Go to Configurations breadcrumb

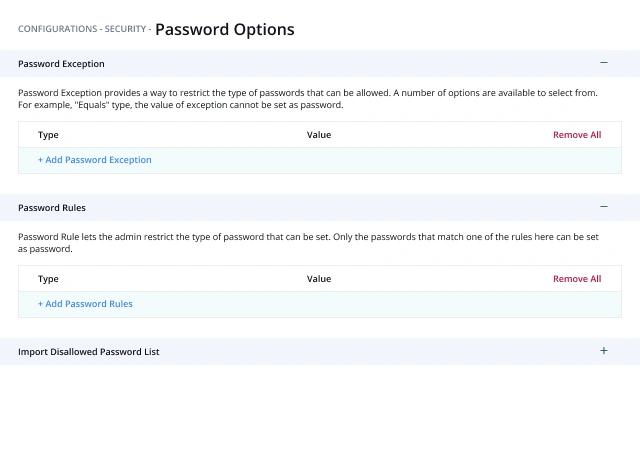[57, 29]
